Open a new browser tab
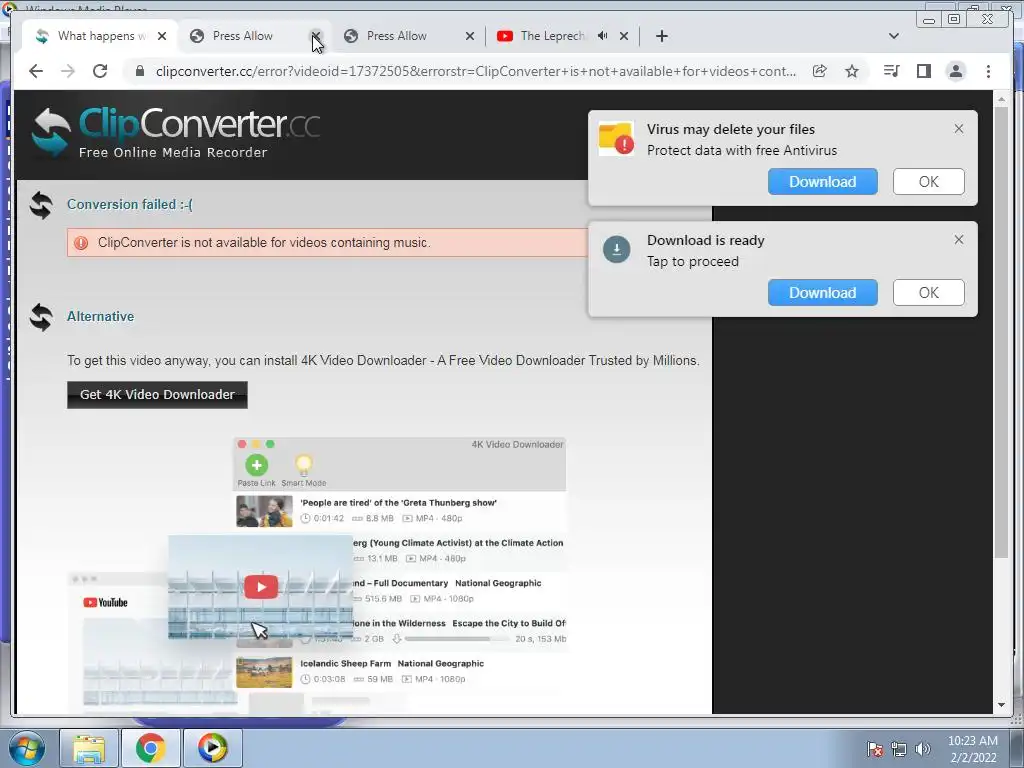Image resolution: width=1024 pixels, height=768 pixels. pos(662,36)
